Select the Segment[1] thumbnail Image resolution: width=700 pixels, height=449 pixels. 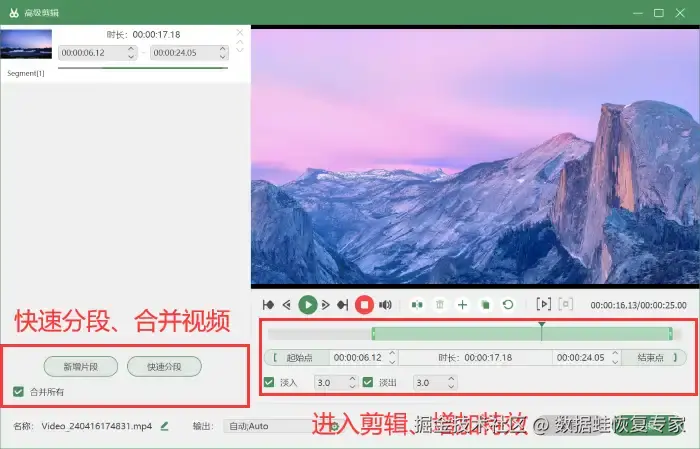point(26,44)
